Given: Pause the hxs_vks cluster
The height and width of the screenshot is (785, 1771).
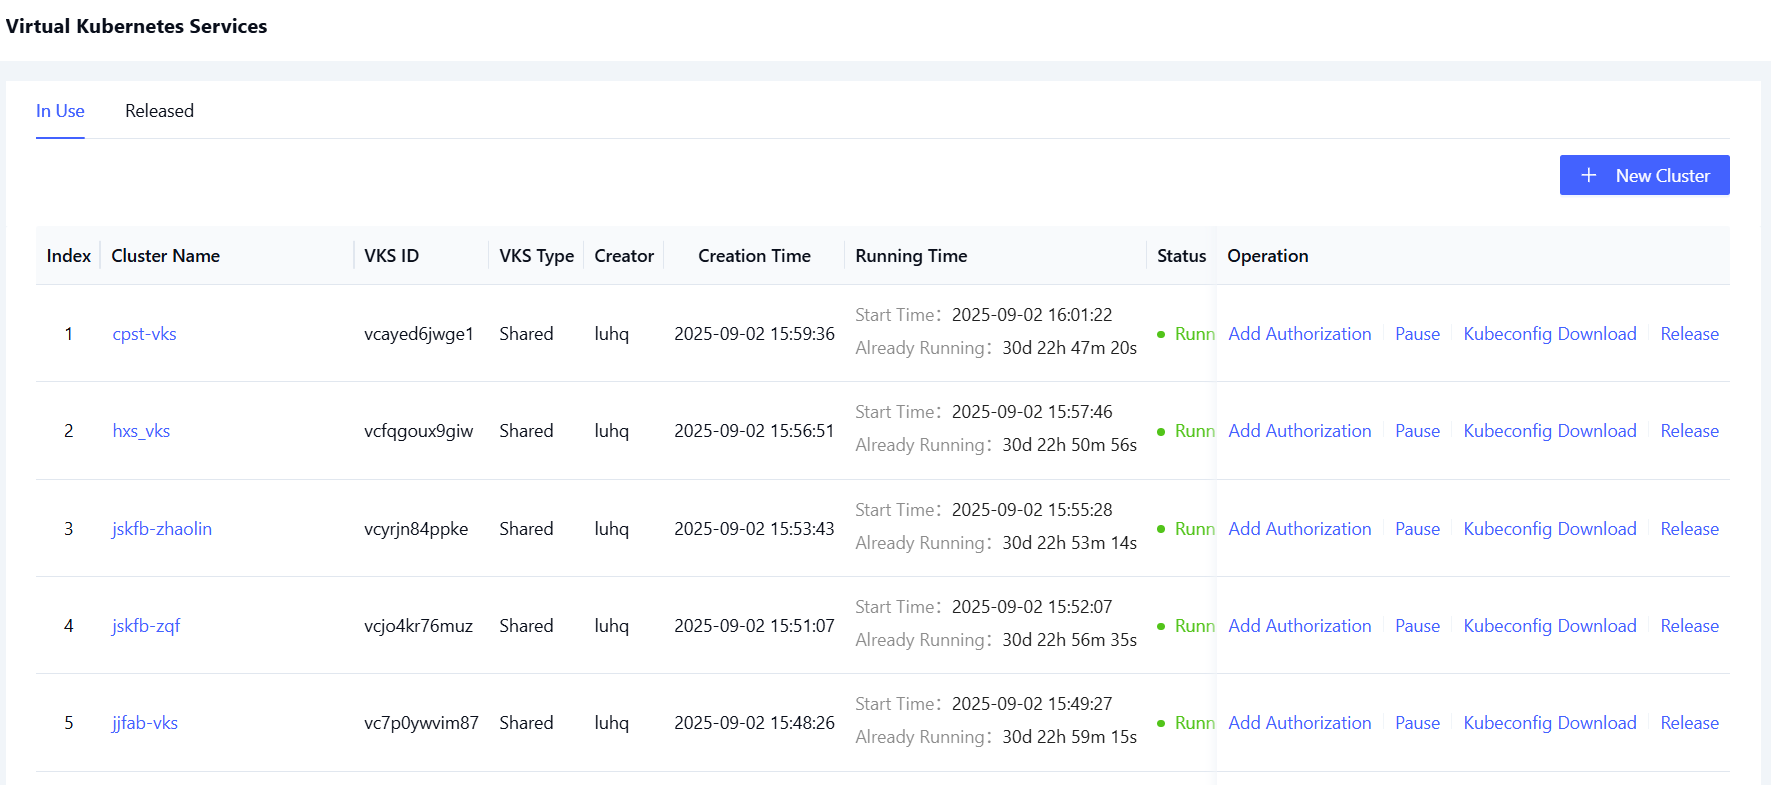Looking at the screenshot, I should tap(1417, 431).
